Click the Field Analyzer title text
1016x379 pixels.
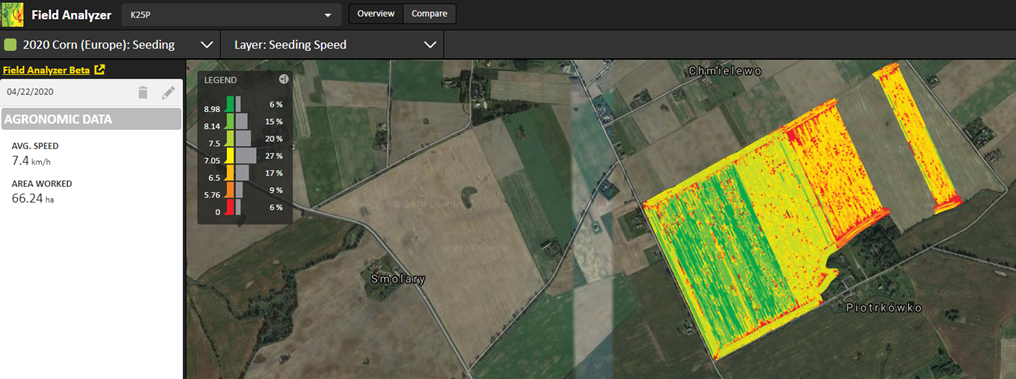tap(71, 14)
